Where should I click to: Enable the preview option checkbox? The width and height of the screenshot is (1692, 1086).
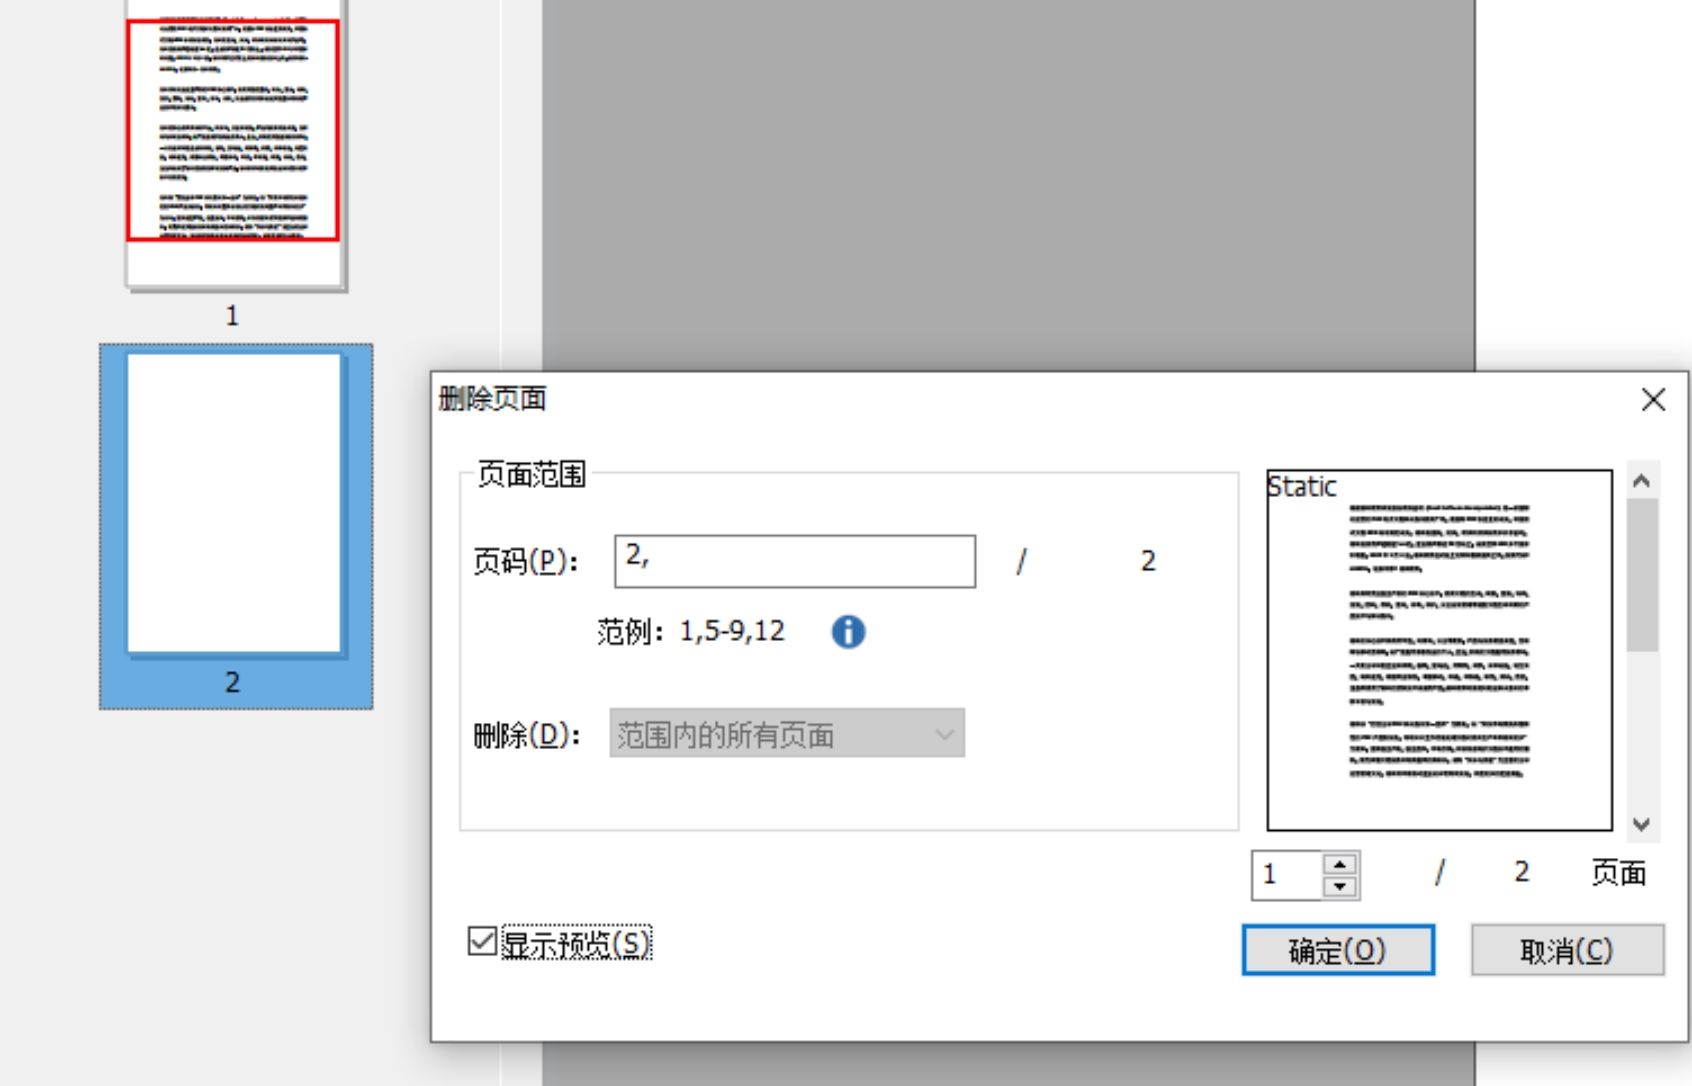(x=481, y=941)
